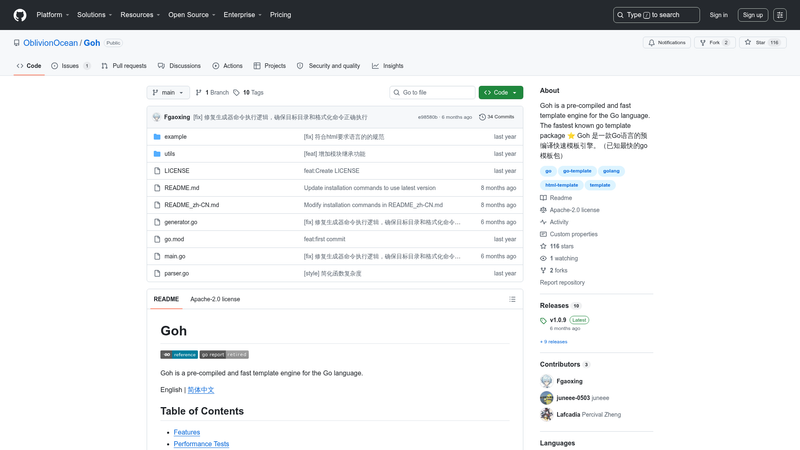Switch to the Issues tab

(x=71, y=66)
